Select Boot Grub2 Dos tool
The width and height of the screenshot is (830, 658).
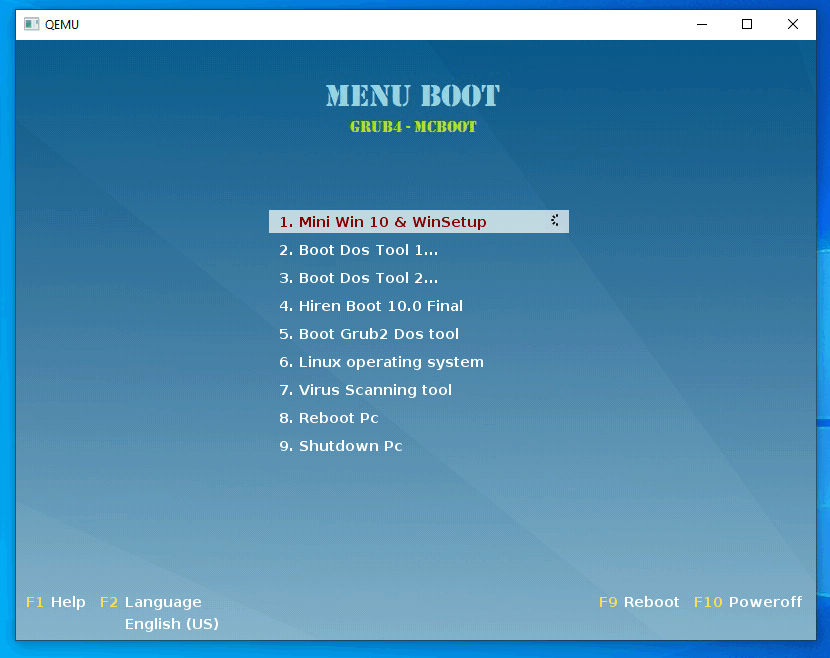(x=369, y=334)
